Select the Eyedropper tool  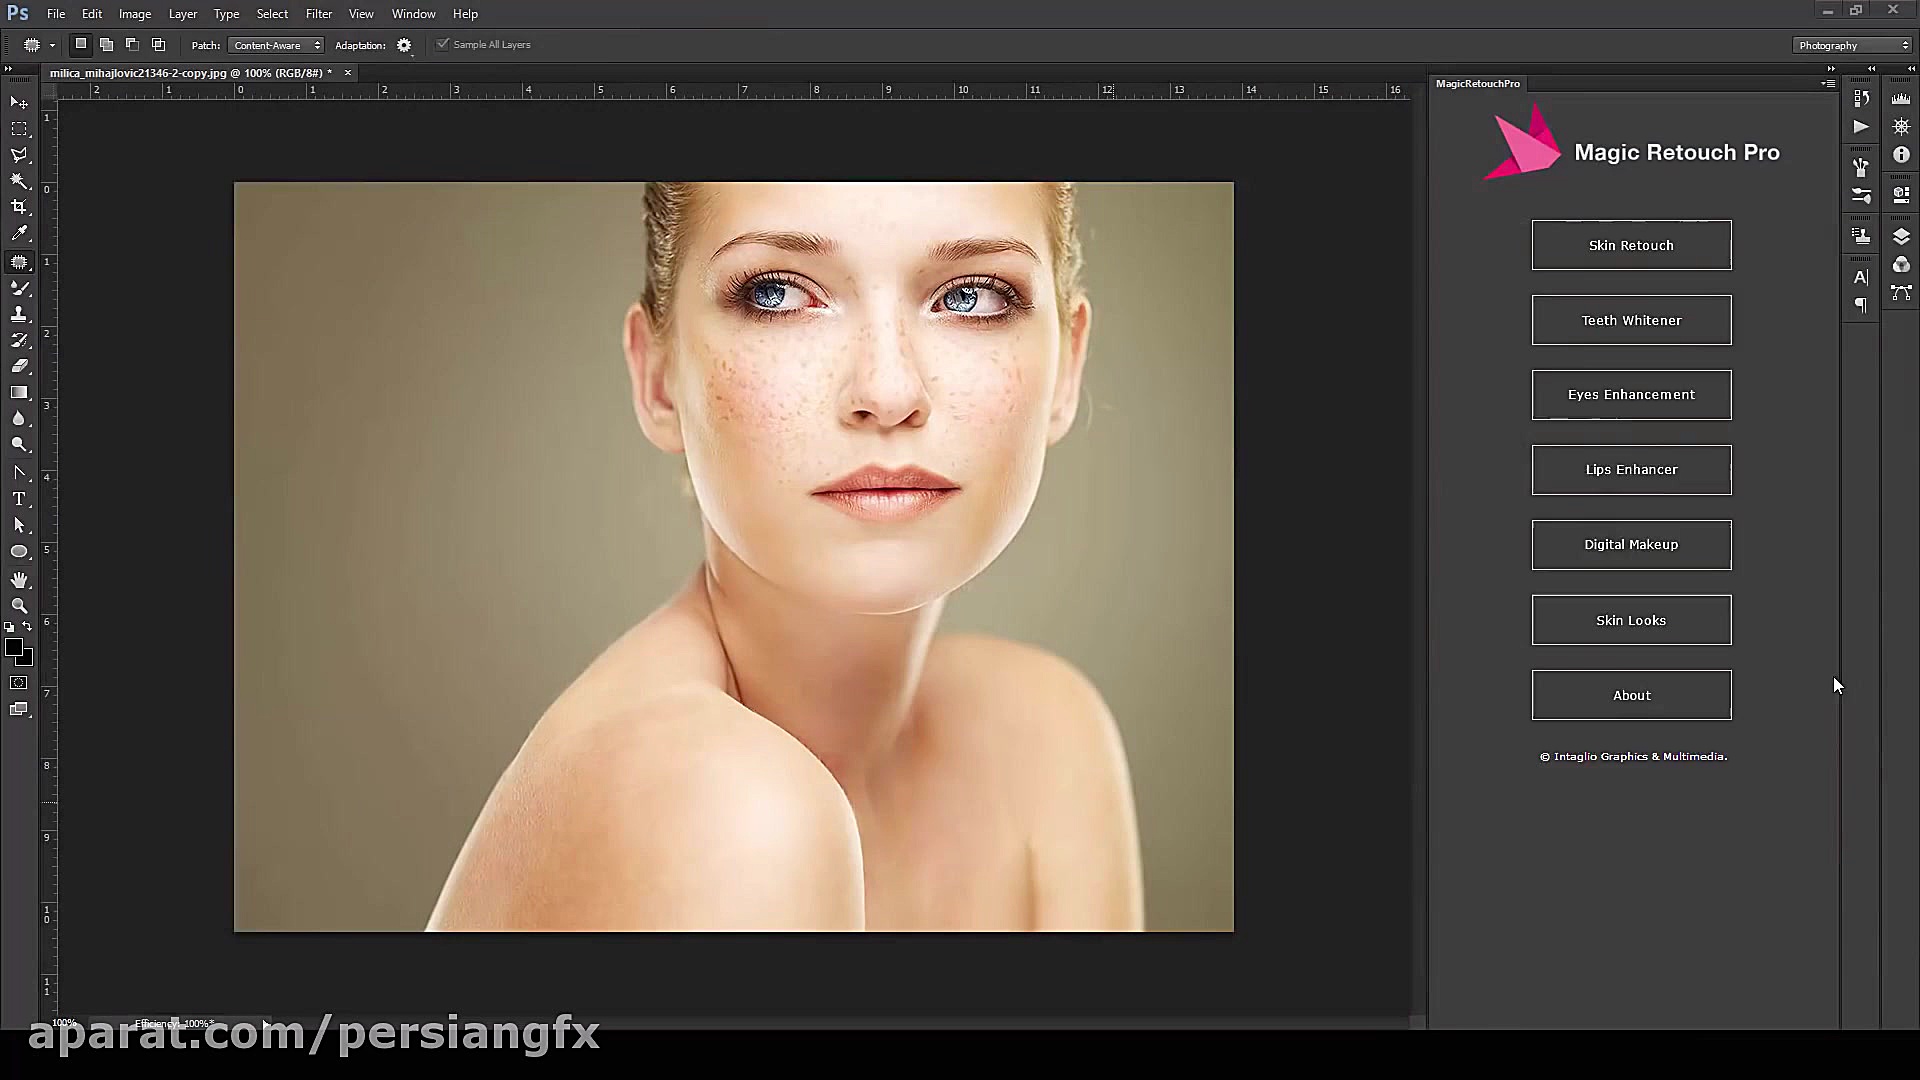(19, 233)
